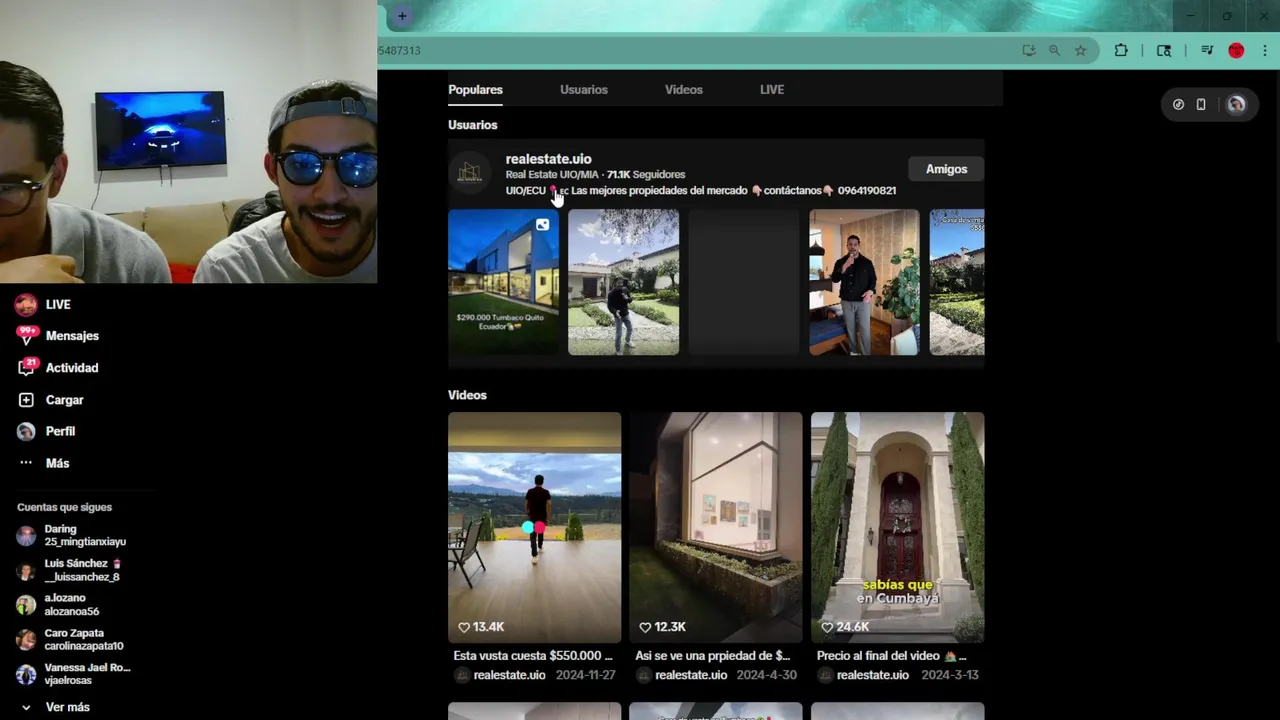Click the 24.6K heart on third video

tap(827, 627)
